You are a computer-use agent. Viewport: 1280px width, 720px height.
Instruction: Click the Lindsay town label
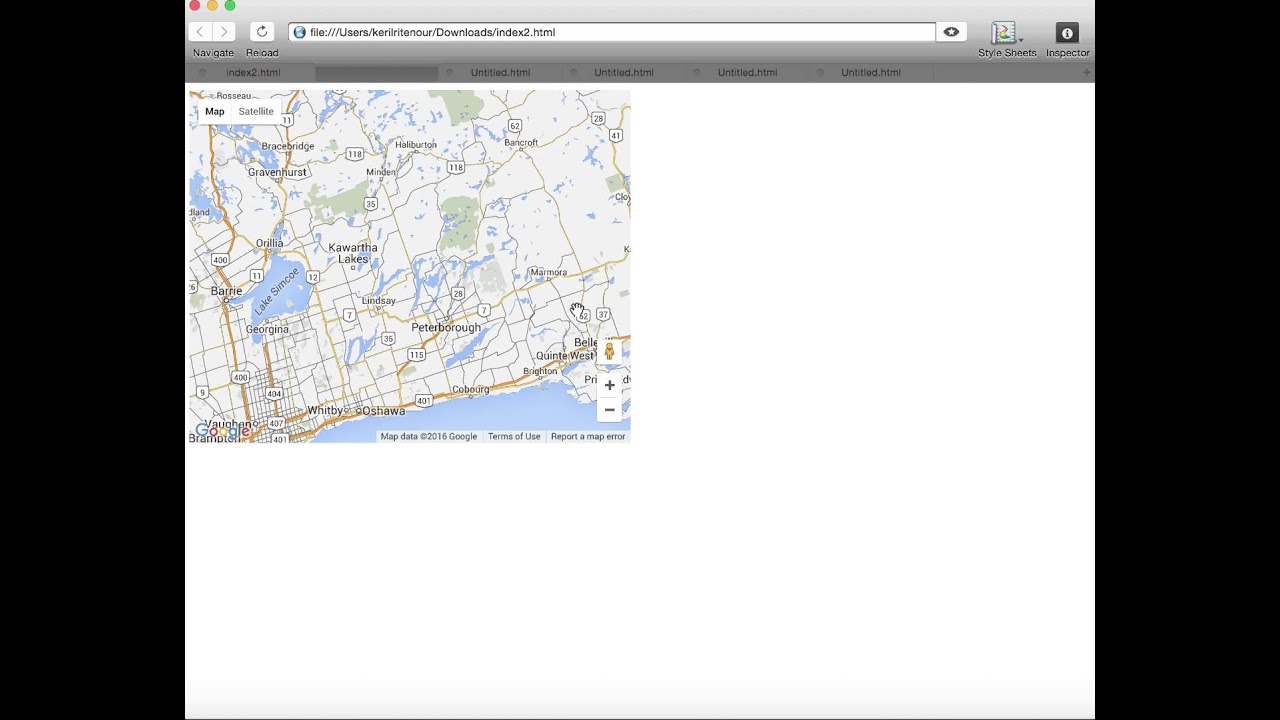(379, 300)
